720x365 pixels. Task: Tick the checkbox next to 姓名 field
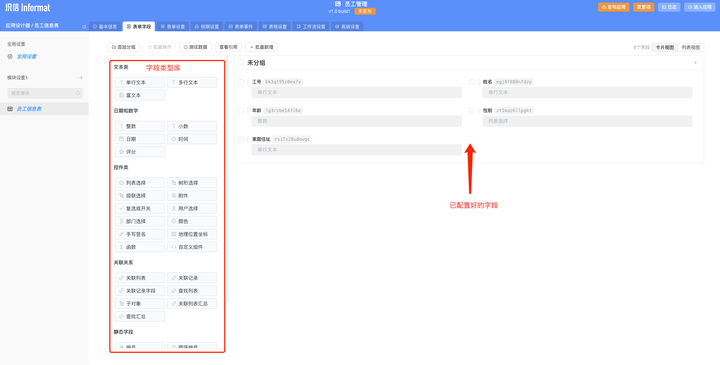472,82
